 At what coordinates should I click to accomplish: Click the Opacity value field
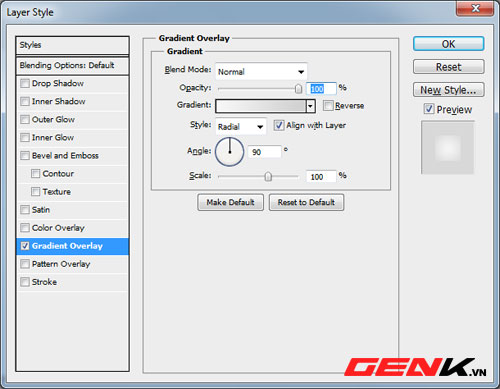click(321, 89)
